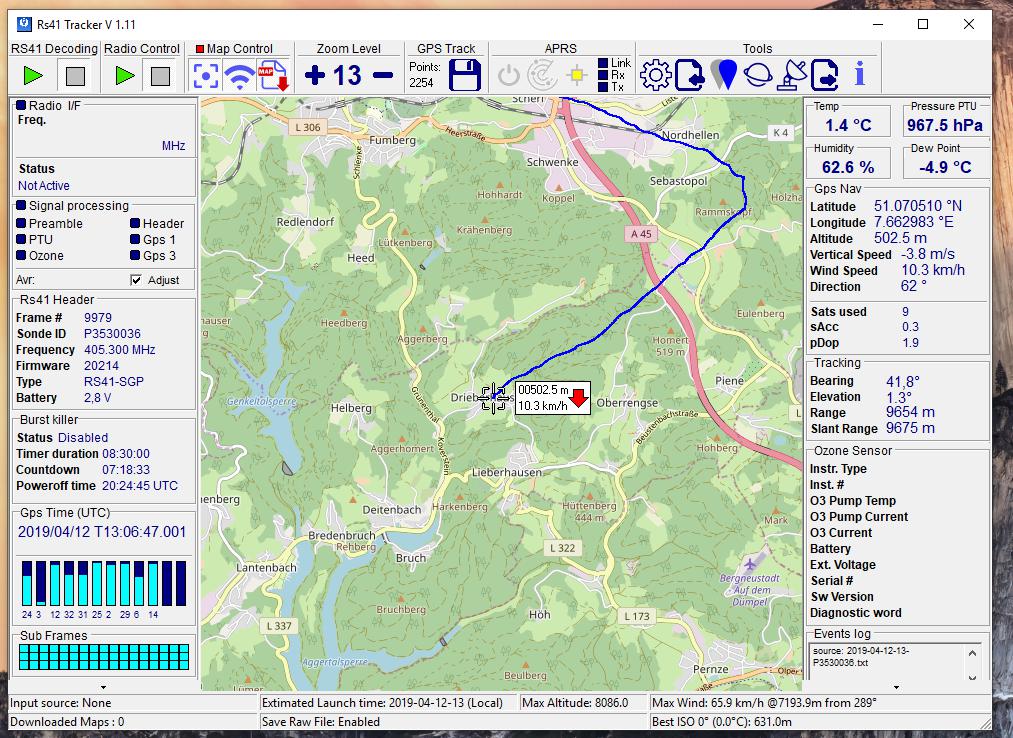Toggle the APRS Tx indicator box
This screenshot has height=738, width=1013.
[603, 87]
